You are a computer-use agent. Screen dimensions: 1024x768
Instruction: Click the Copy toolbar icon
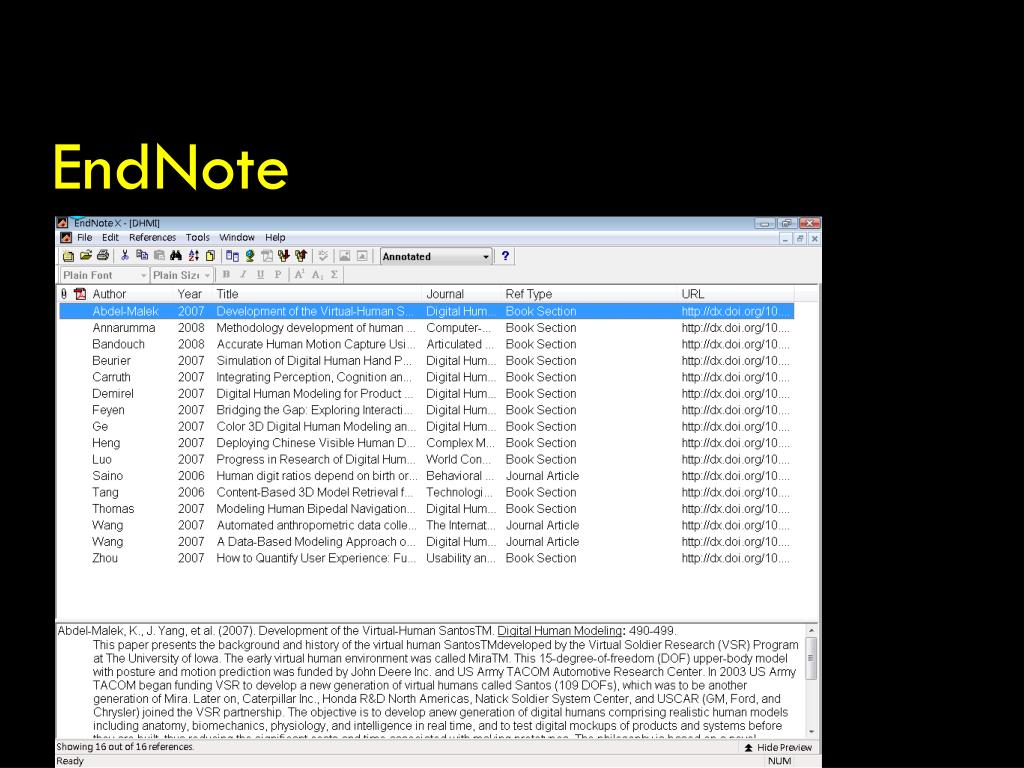point(142,256)
